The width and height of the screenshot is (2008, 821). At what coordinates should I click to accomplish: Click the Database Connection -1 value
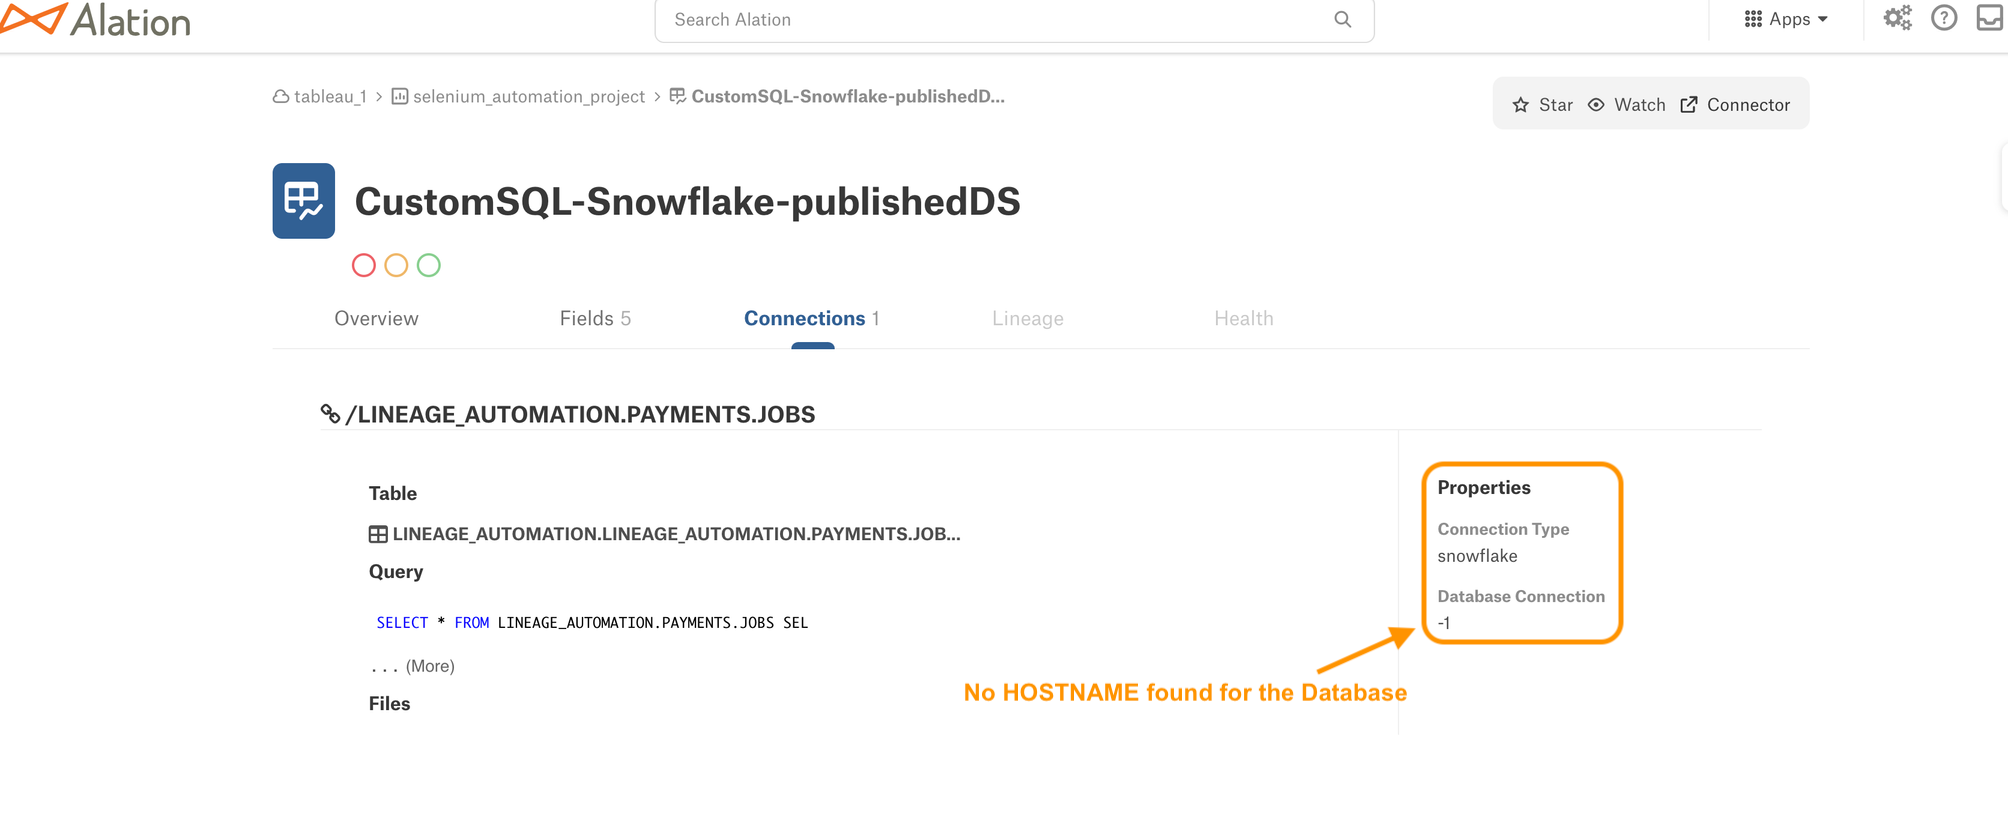[1444, 623]
